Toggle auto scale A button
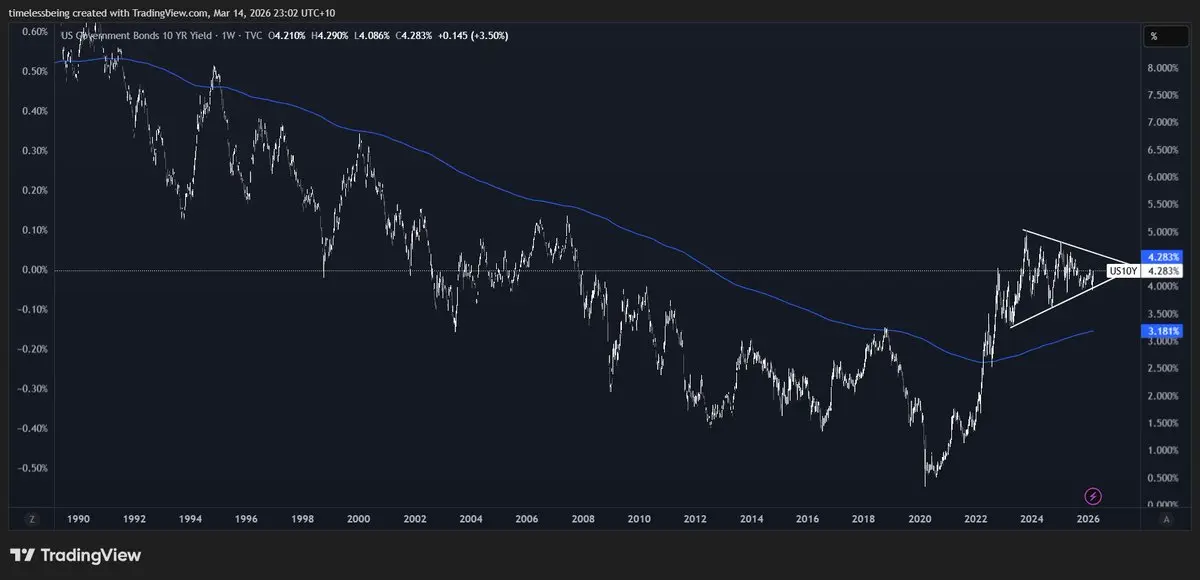 click(1166, 519)
